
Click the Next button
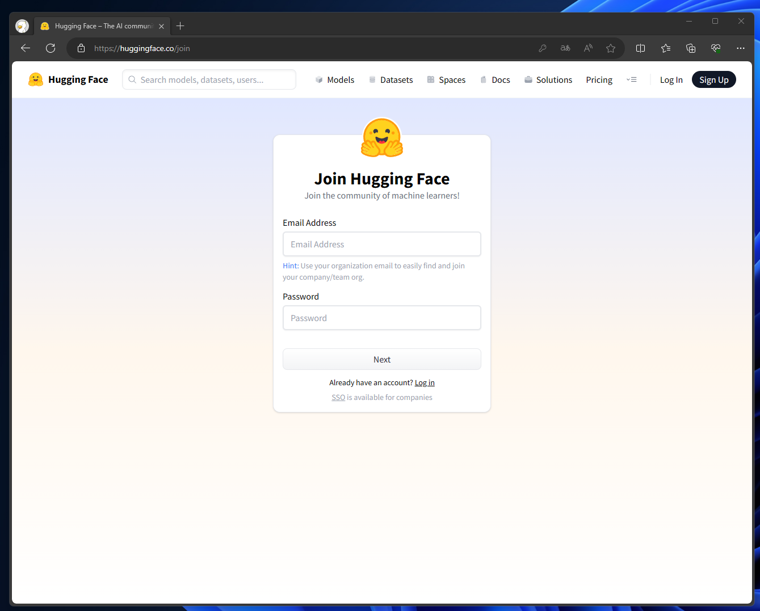tap(382, 360)
